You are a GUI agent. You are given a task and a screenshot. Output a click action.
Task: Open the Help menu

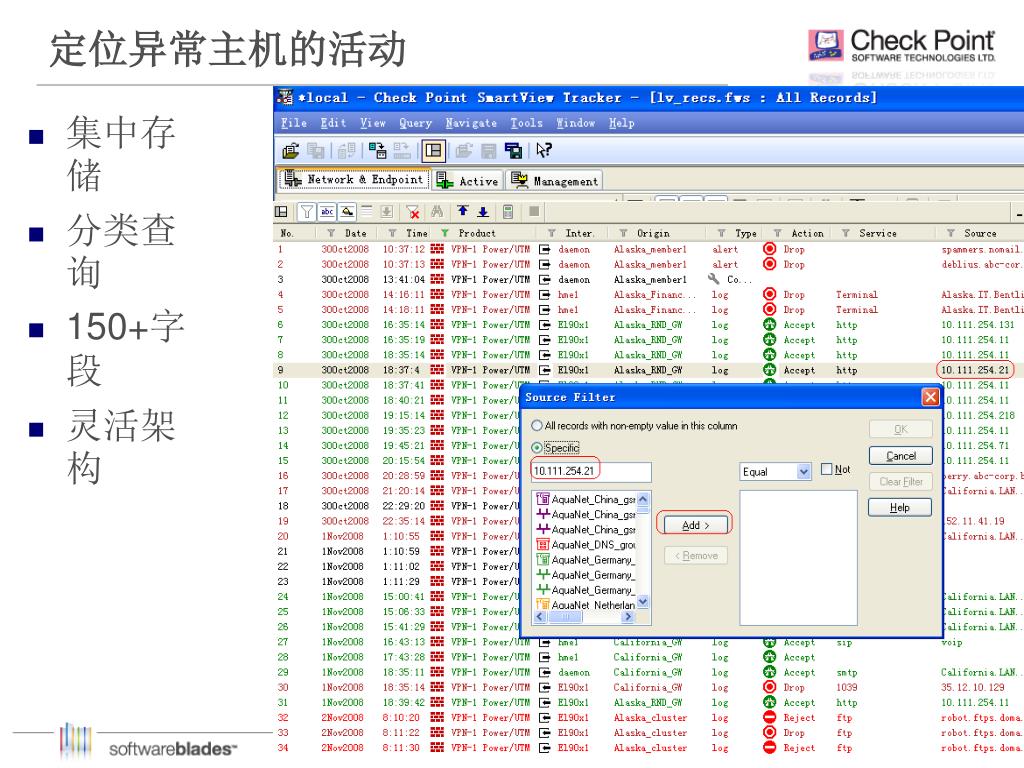pyautogui.click(x=622, y=123)
